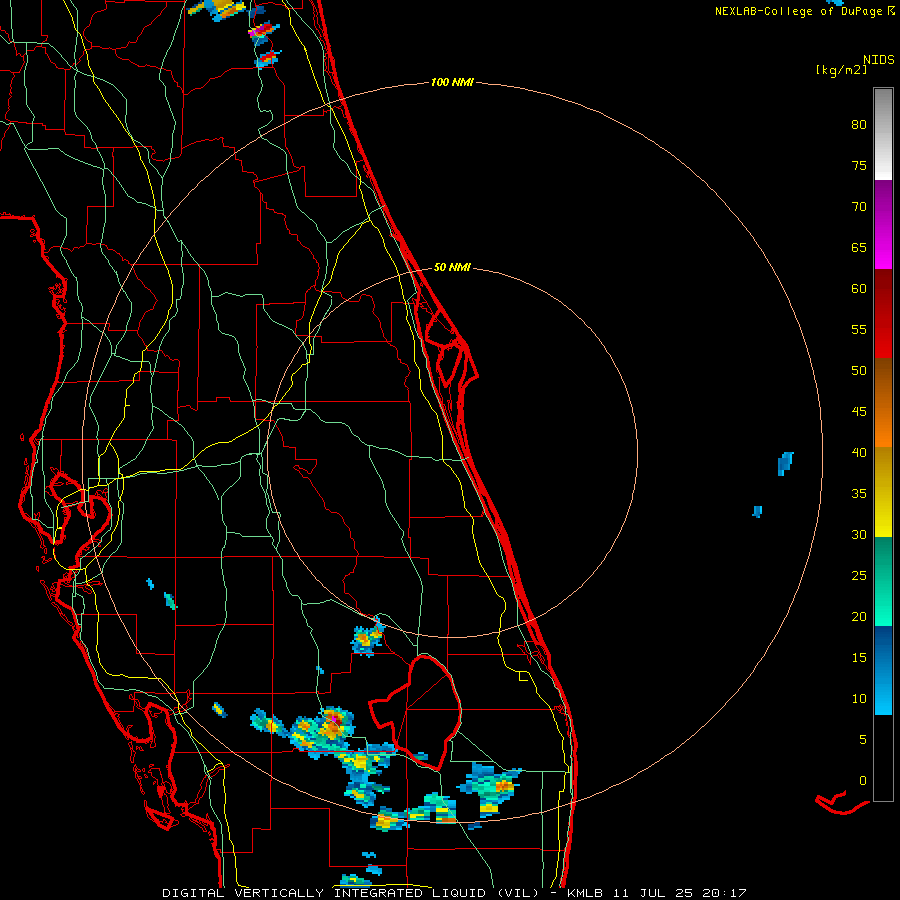900x900 pixels.
Task: Select the NIDS label
Action: pyautogui.click(x=878, y=59)
